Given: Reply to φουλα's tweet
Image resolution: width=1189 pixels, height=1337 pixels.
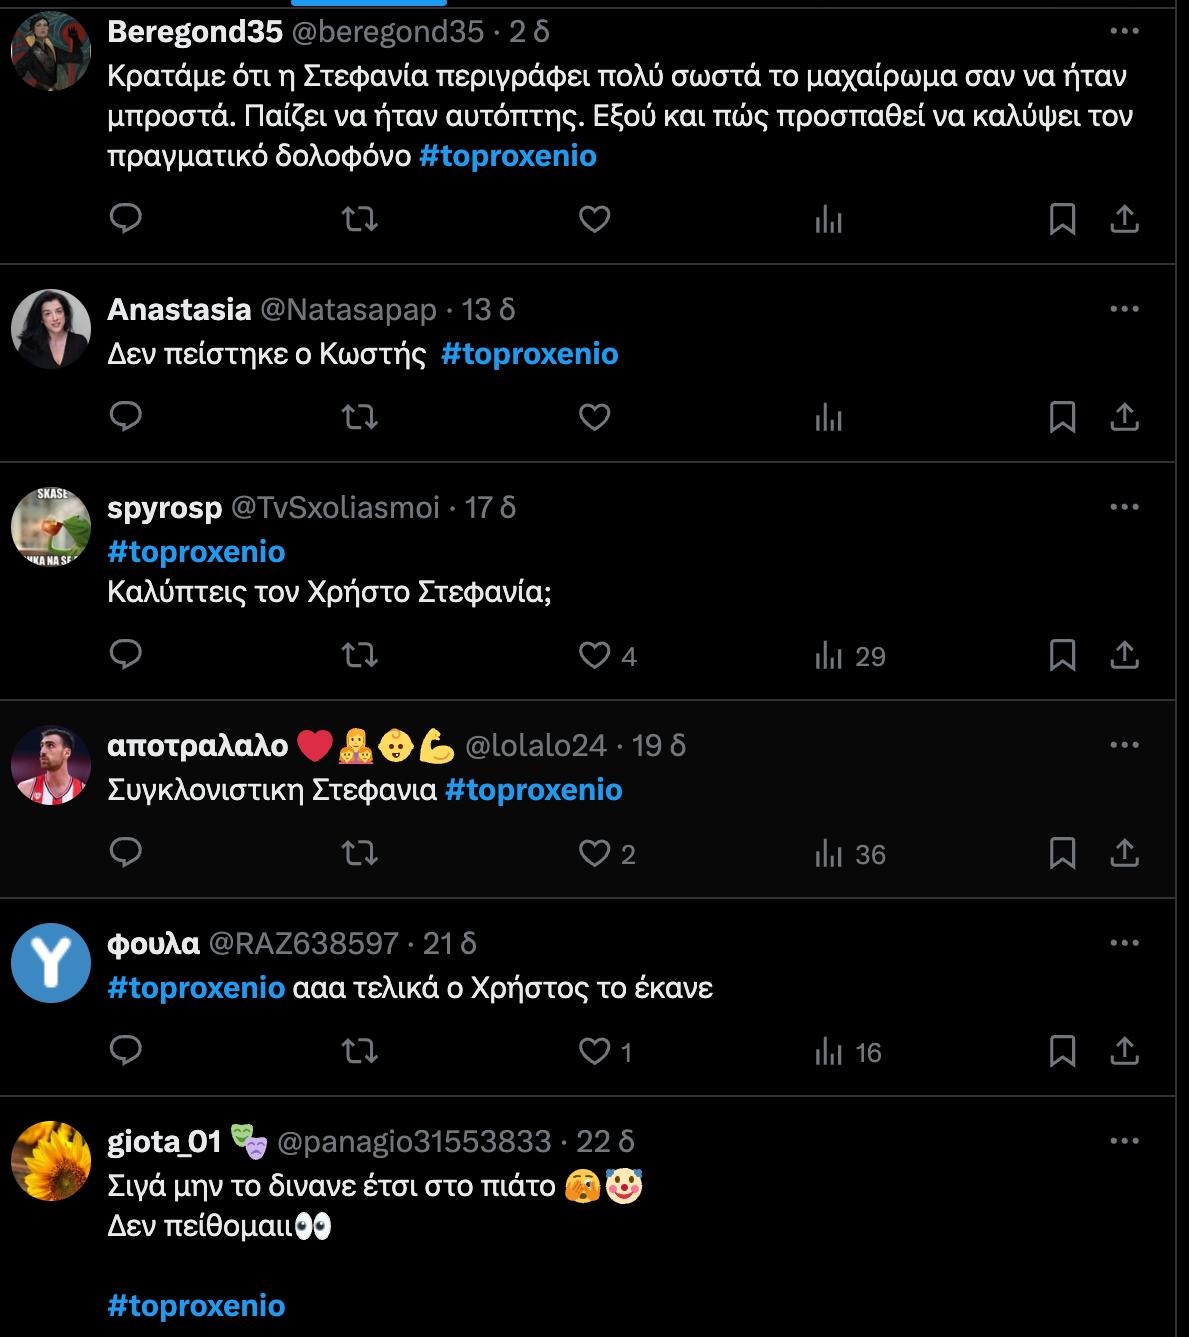Looking at the screenshot, I should (x=126, y=1050).
